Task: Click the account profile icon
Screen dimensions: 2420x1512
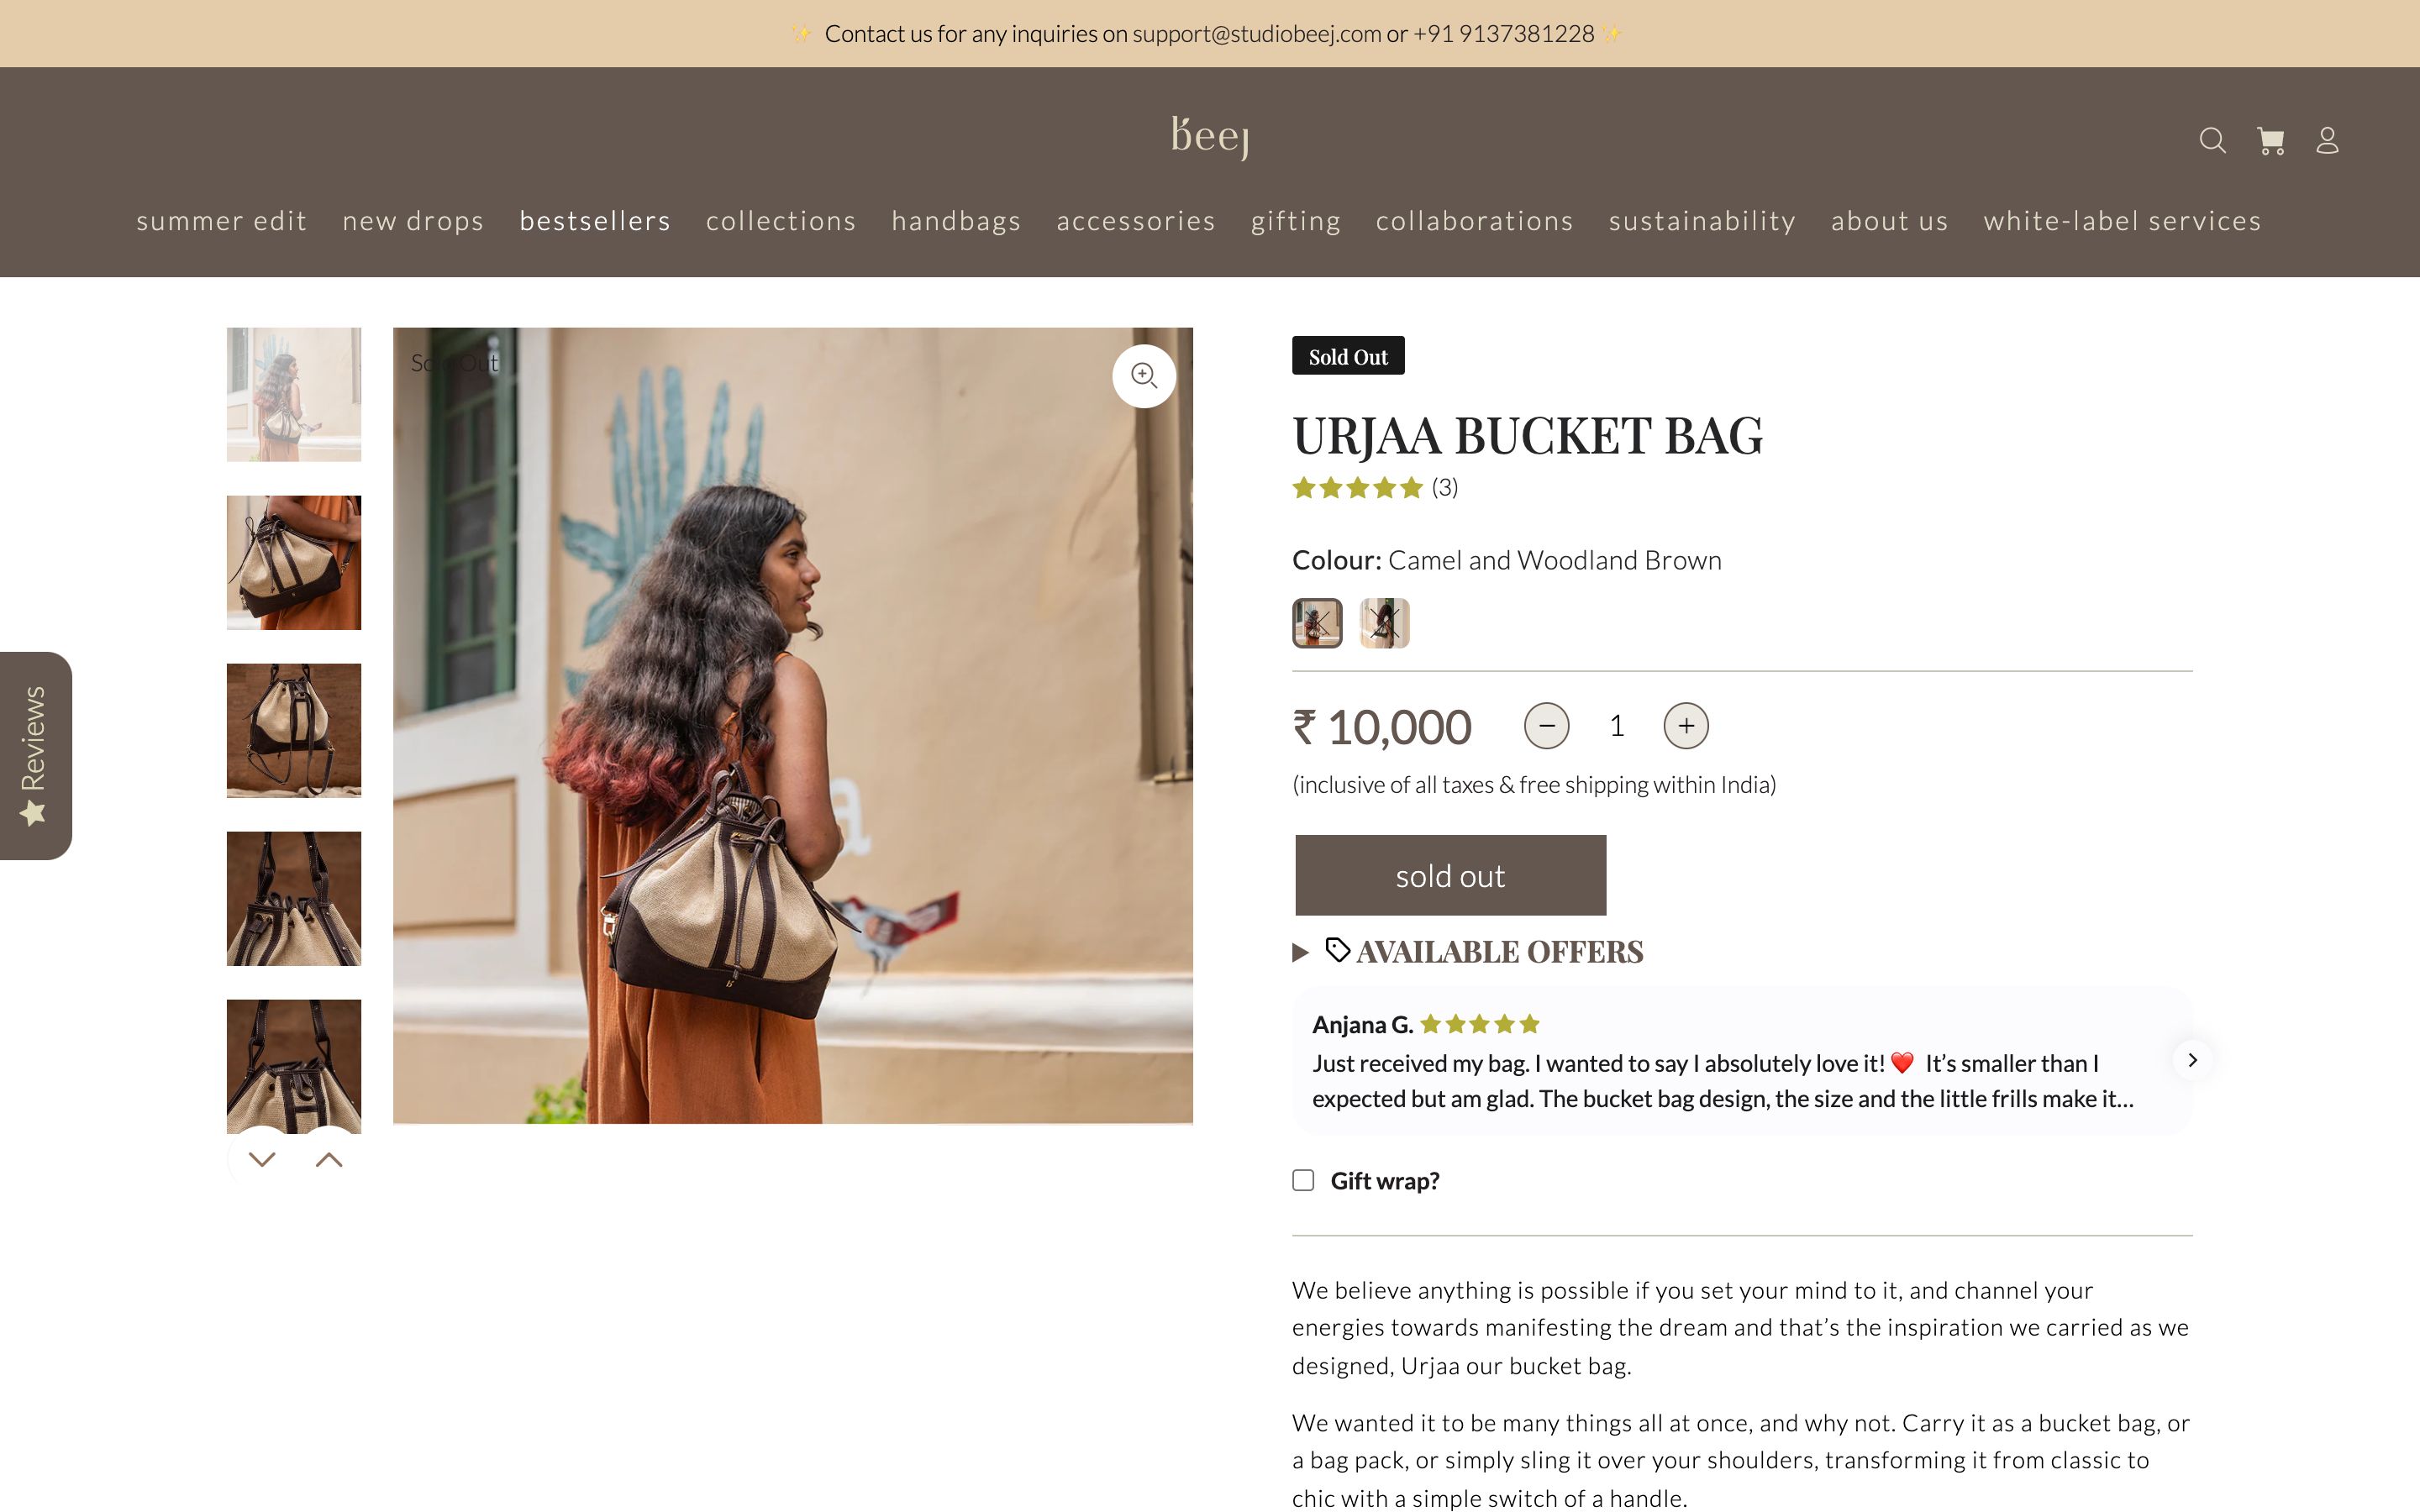Action: tap(2328, 141)
